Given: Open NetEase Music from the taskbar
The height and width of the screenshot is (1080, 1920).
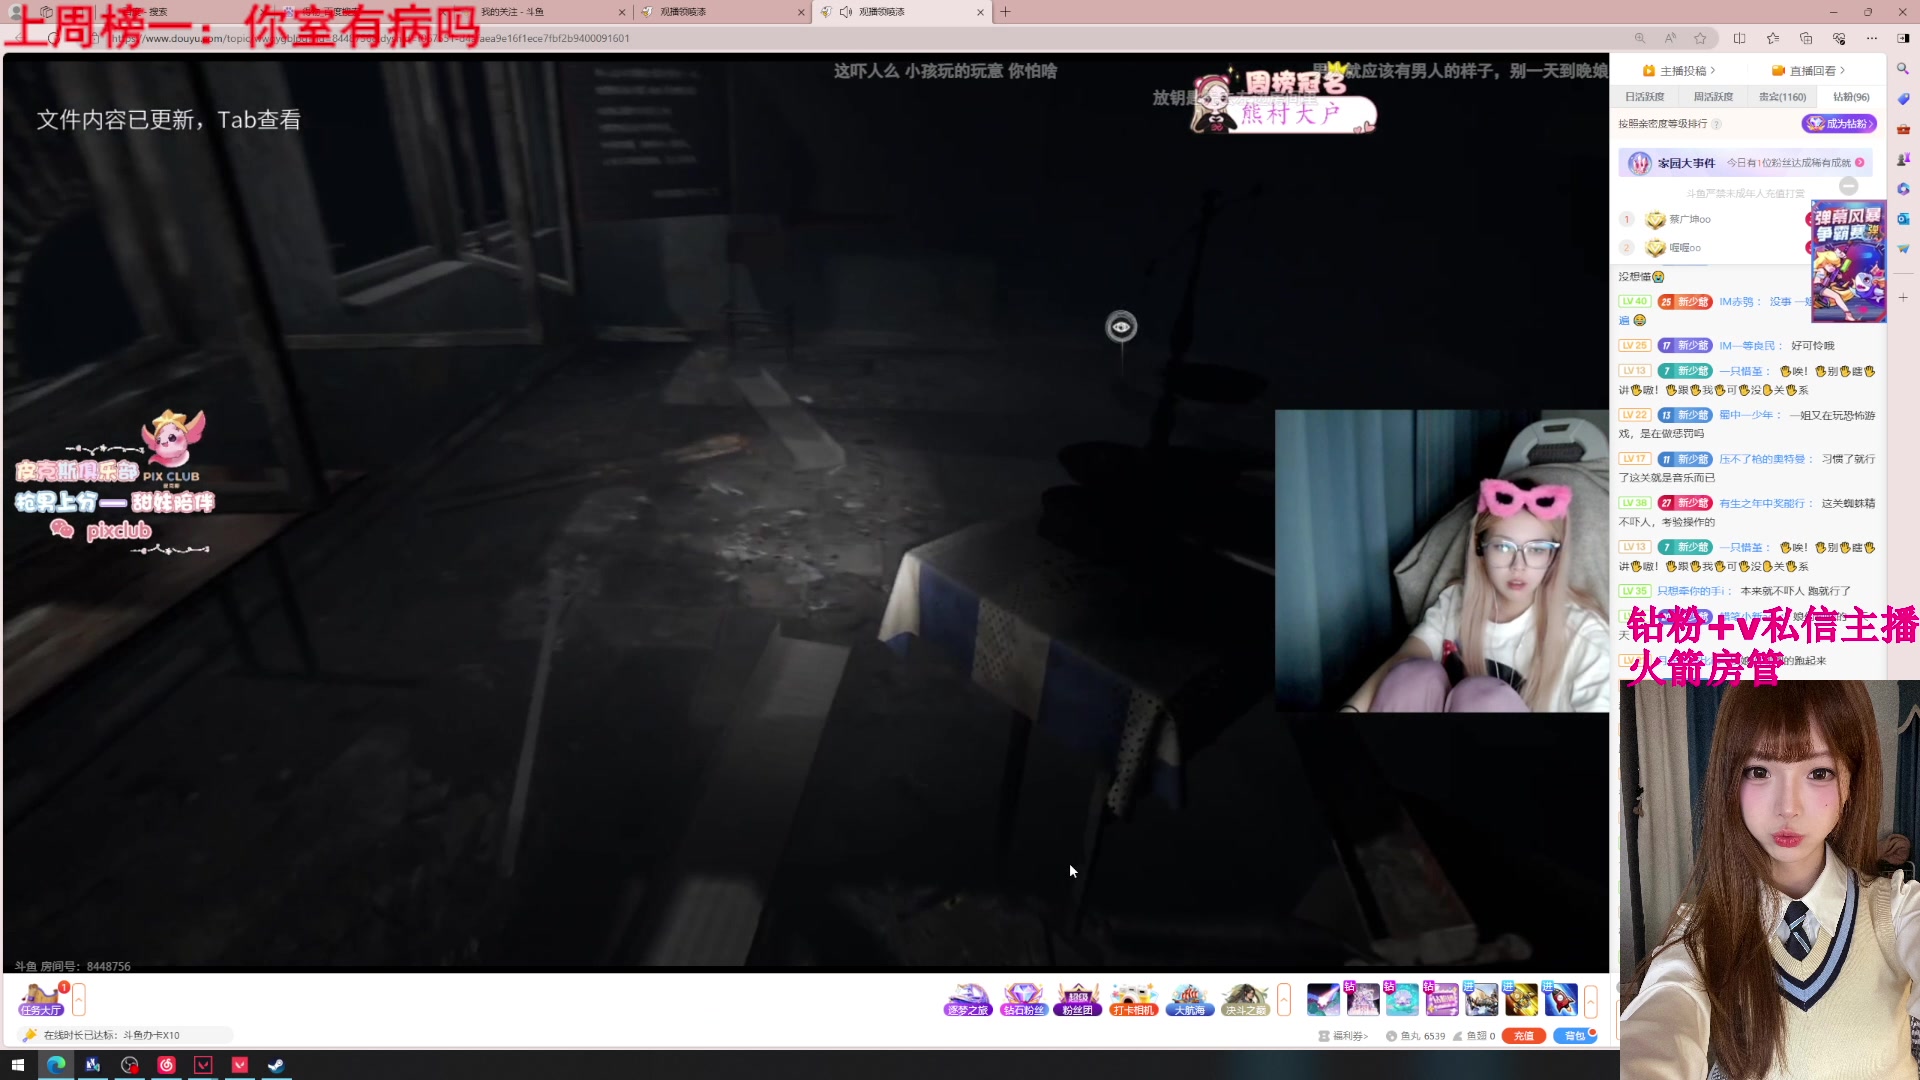Looking at the screenshot, I should (x=166, y=1065).
